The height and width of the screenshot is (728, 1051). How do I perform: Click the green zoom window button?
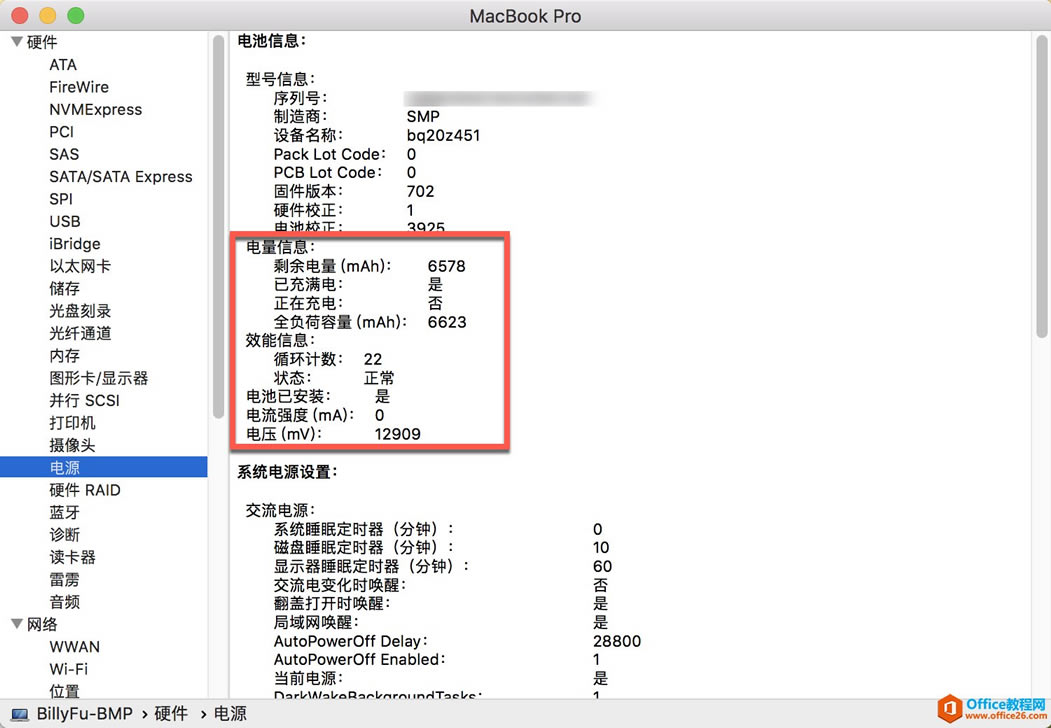click(76, 15)
